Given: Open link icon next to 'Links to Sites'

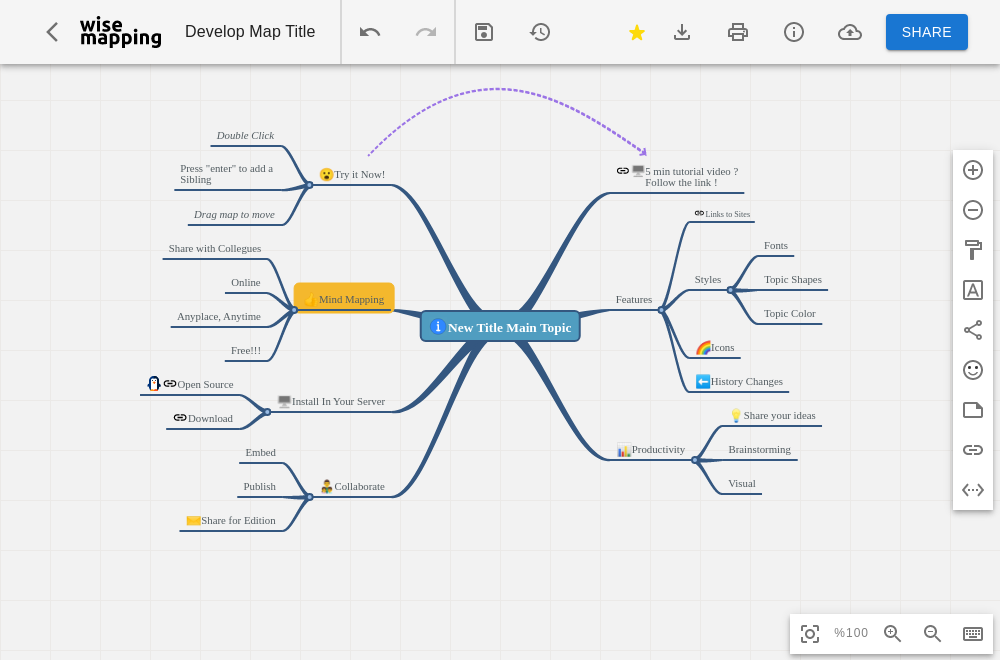Looking at the screenshot, I should tap(700, 214).
